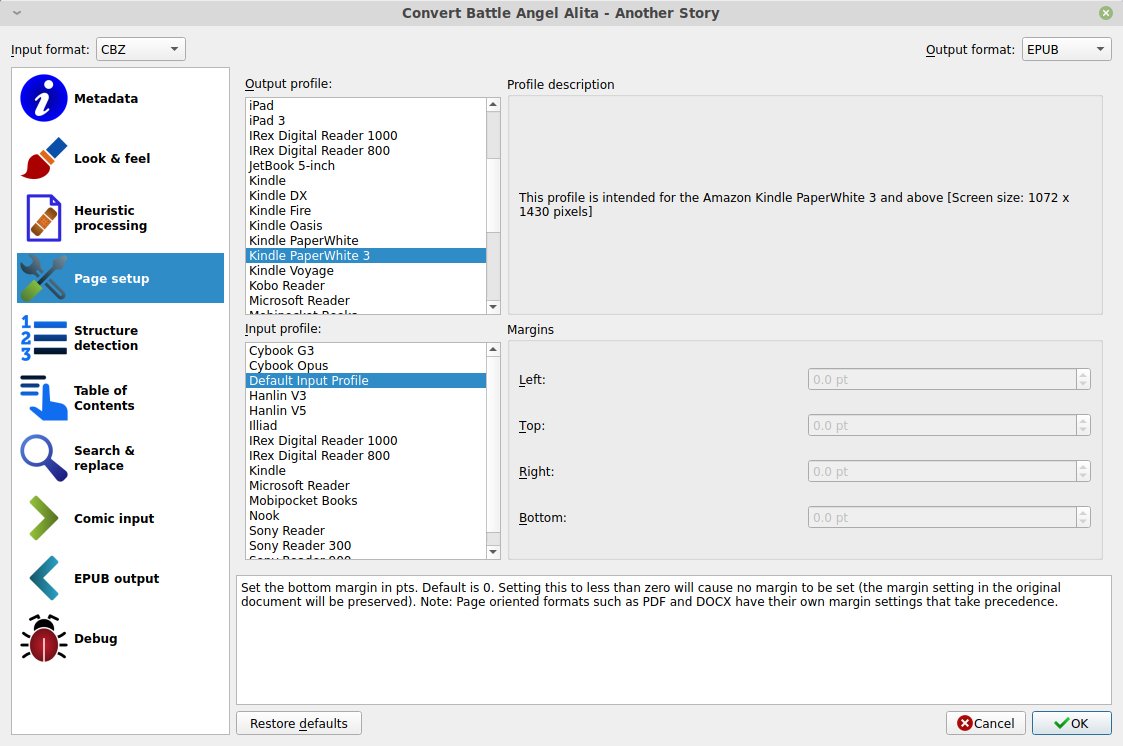This screenshot has height=746, width=1123.
Task: Open the window menu arrow in title bar
Action: (17, 13)
